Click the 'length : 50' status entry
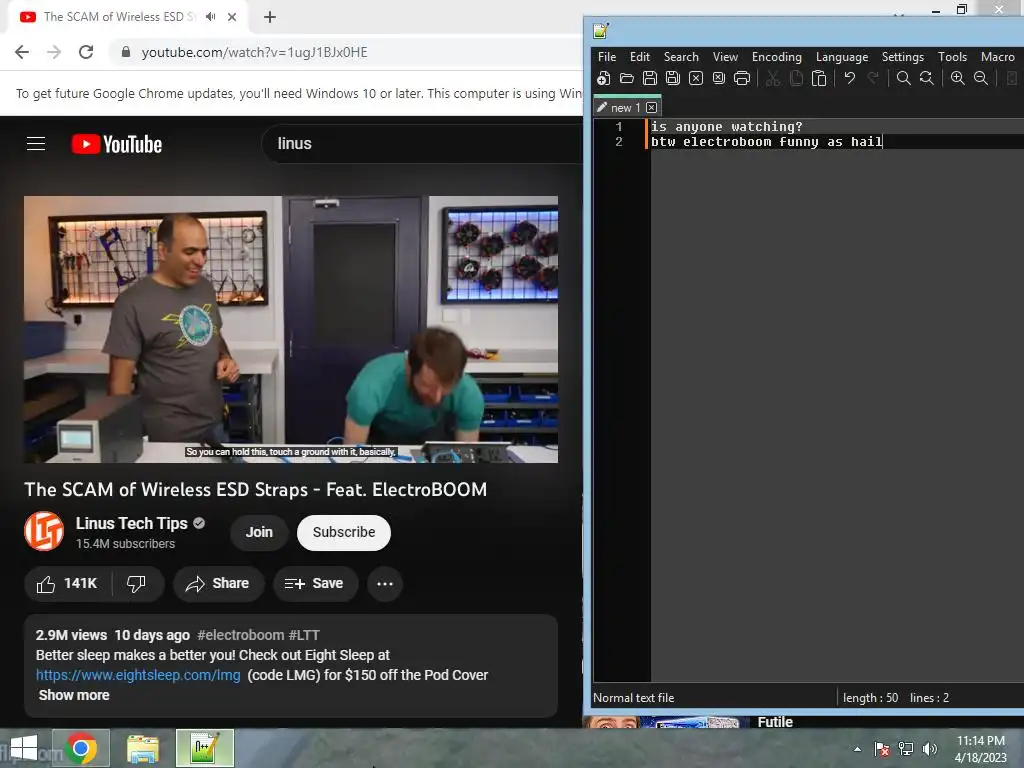Viewport: 1024px width, 768px height. pyautogui.click(x=870, y=697)
